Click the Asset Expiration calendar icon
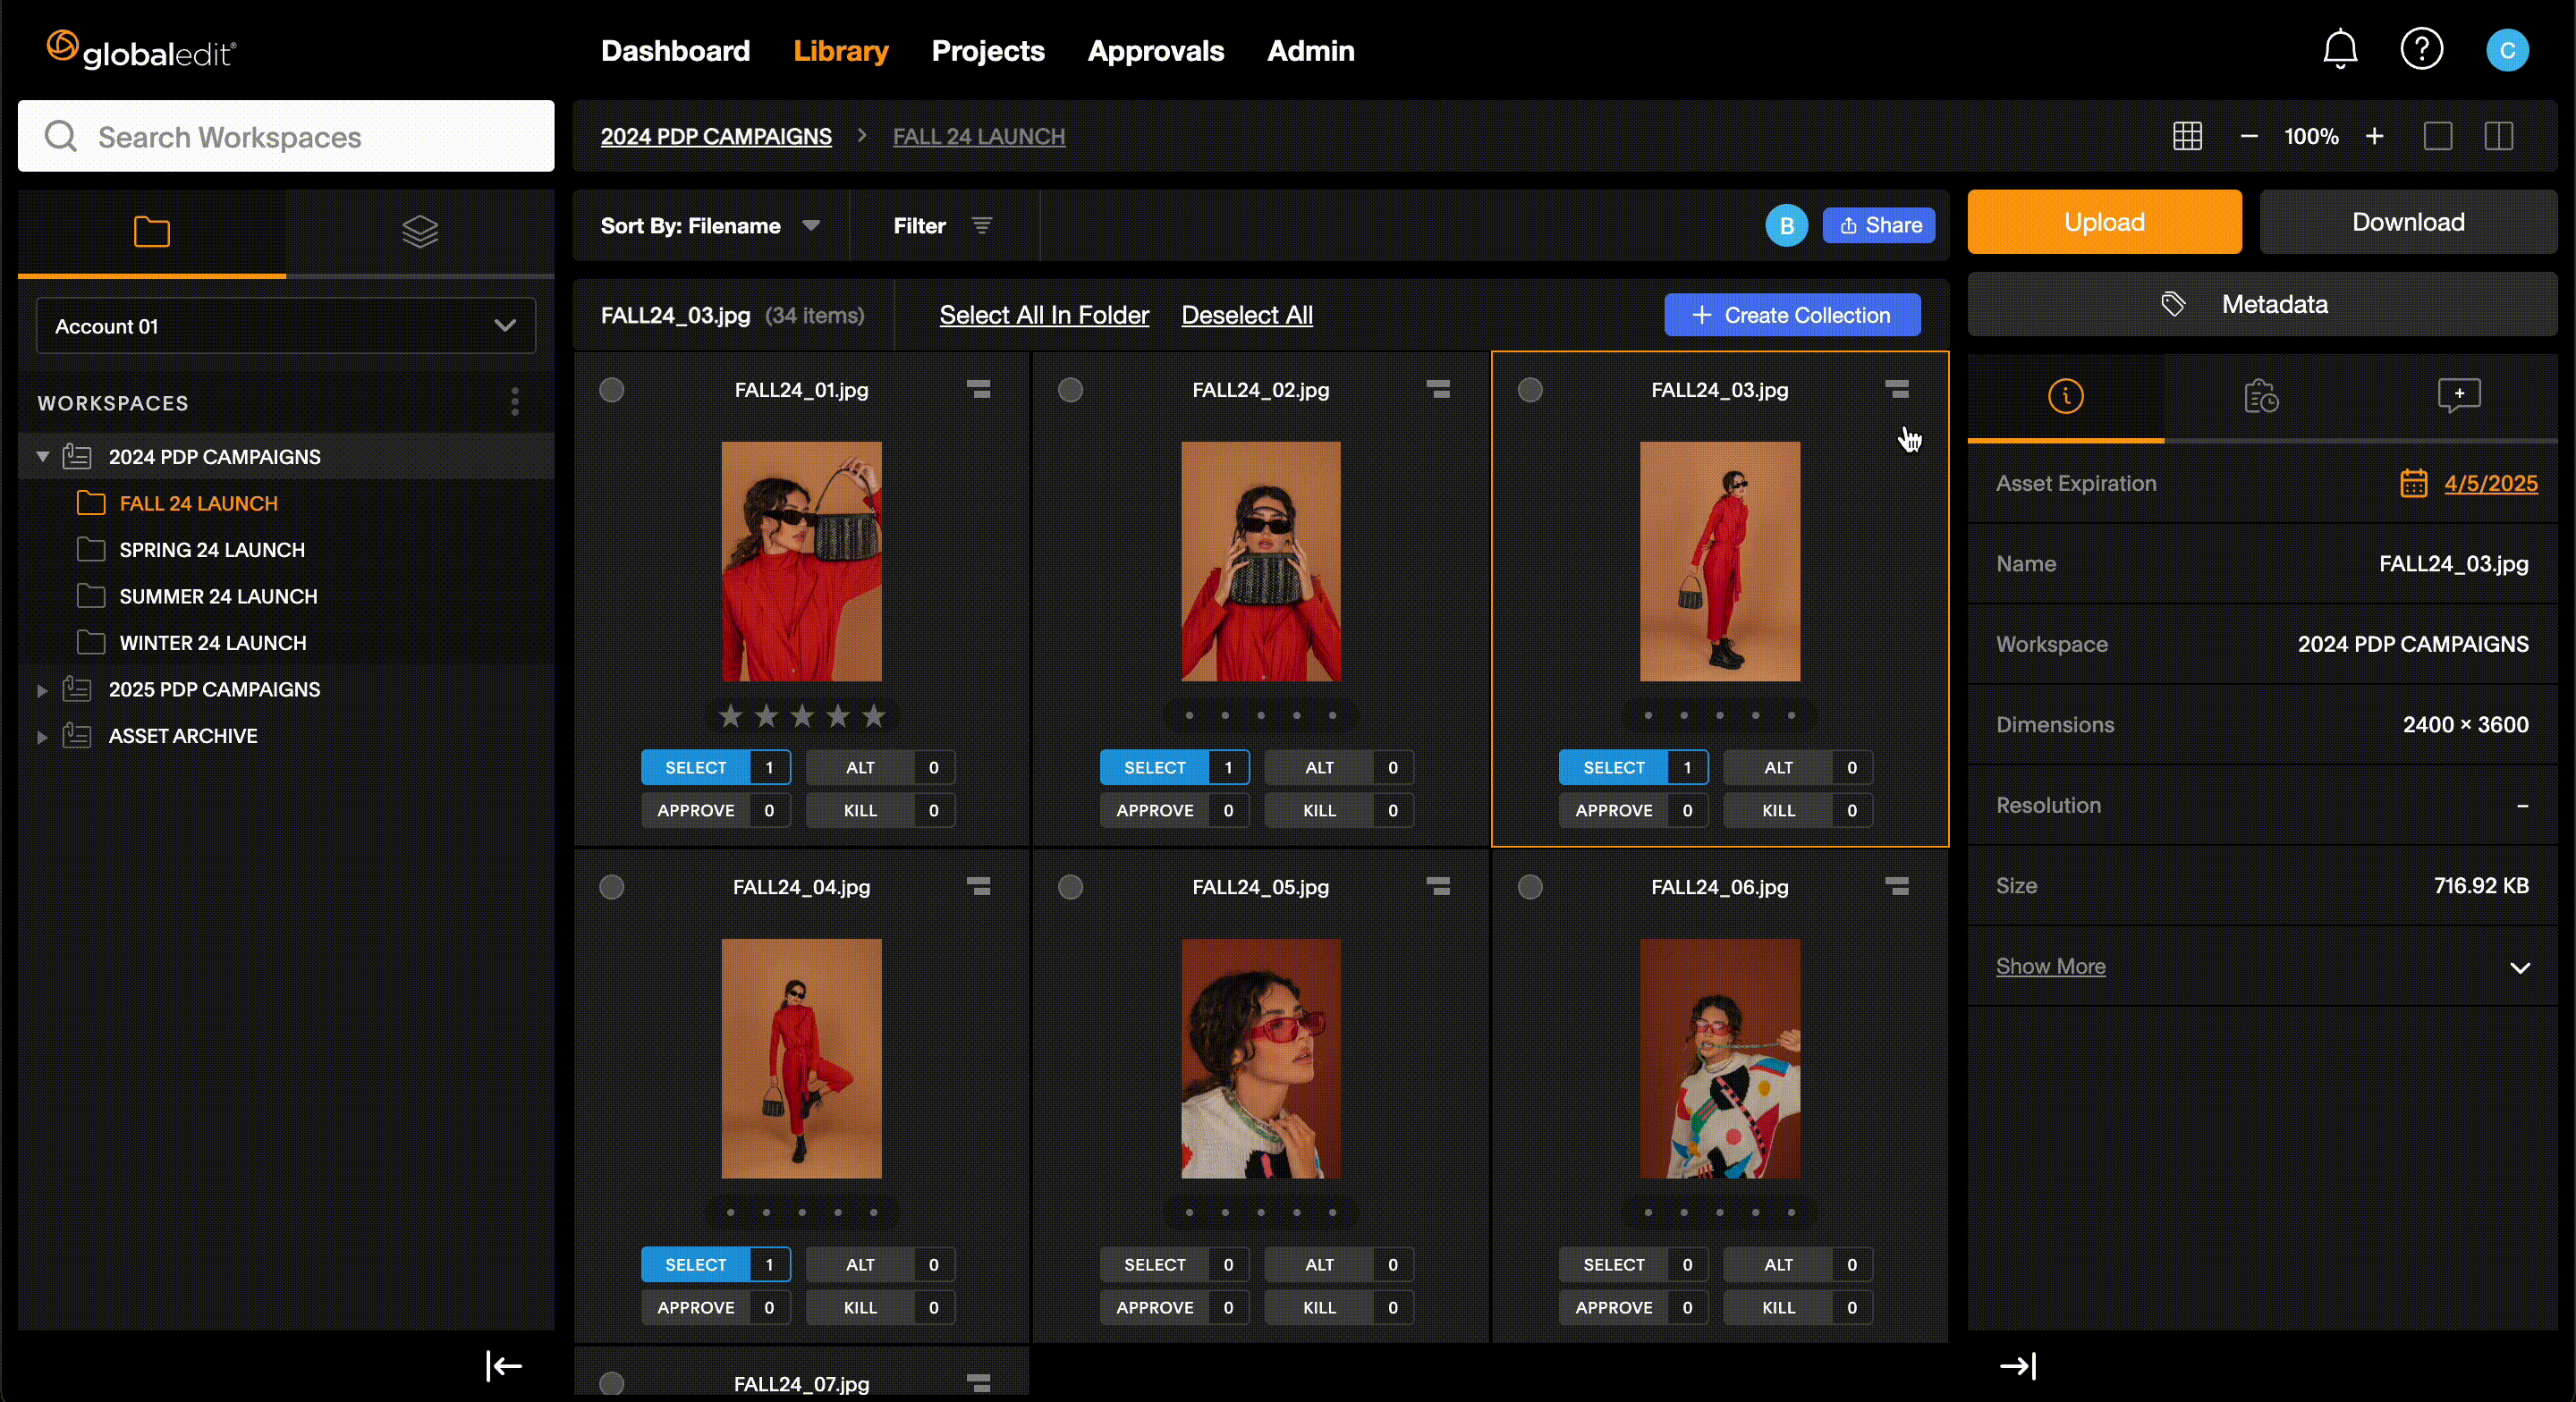The width and height of the screenshot is (2576, 1402). tap(2413, 483)
